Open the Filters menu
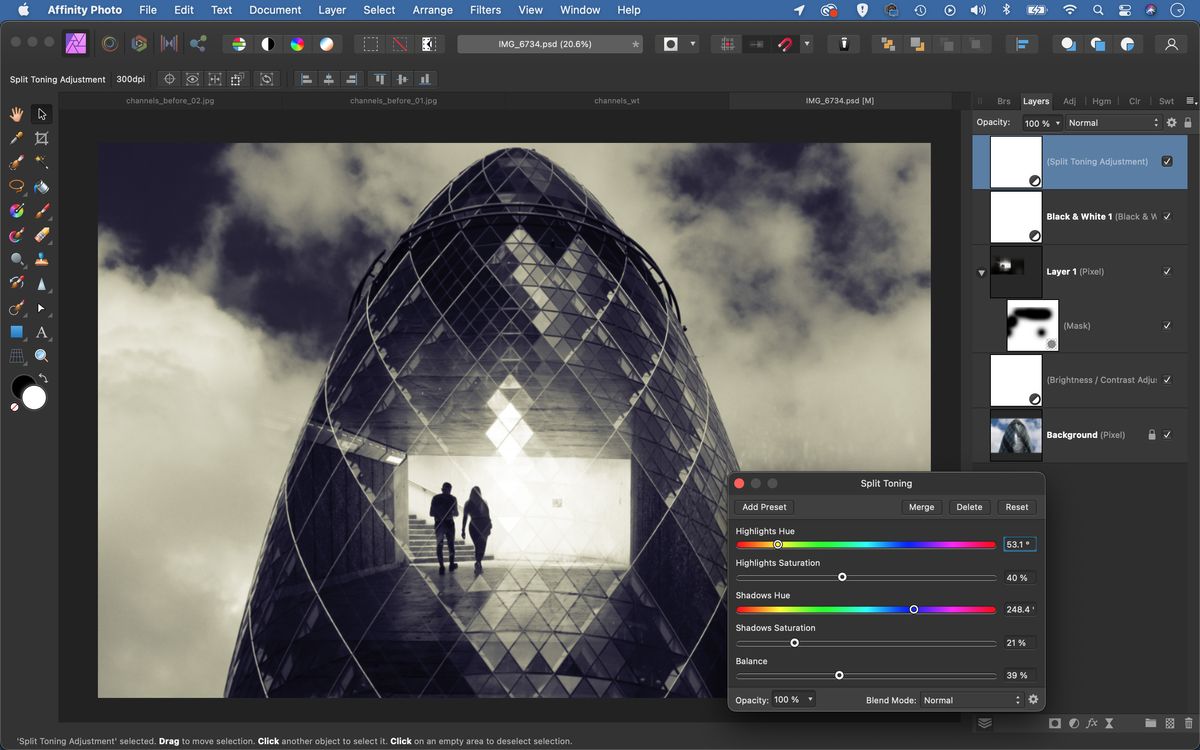Viewport: 1200px width, 750px height. click(485, 10)
